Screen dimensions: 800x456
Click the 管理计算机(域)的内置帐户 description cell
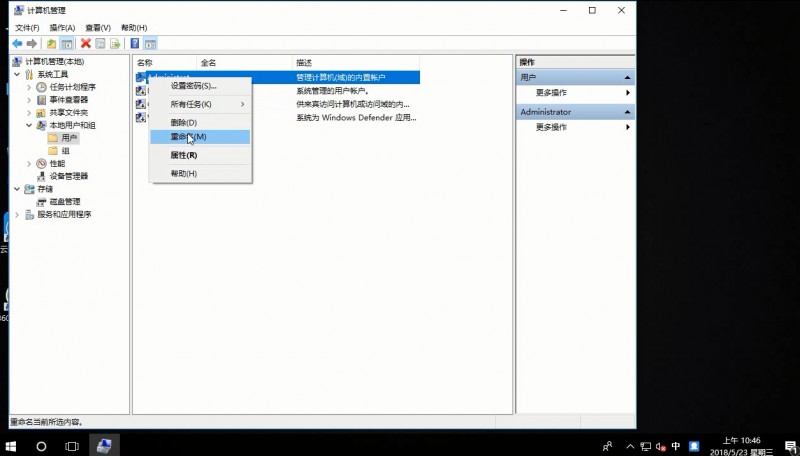point(341,78)
